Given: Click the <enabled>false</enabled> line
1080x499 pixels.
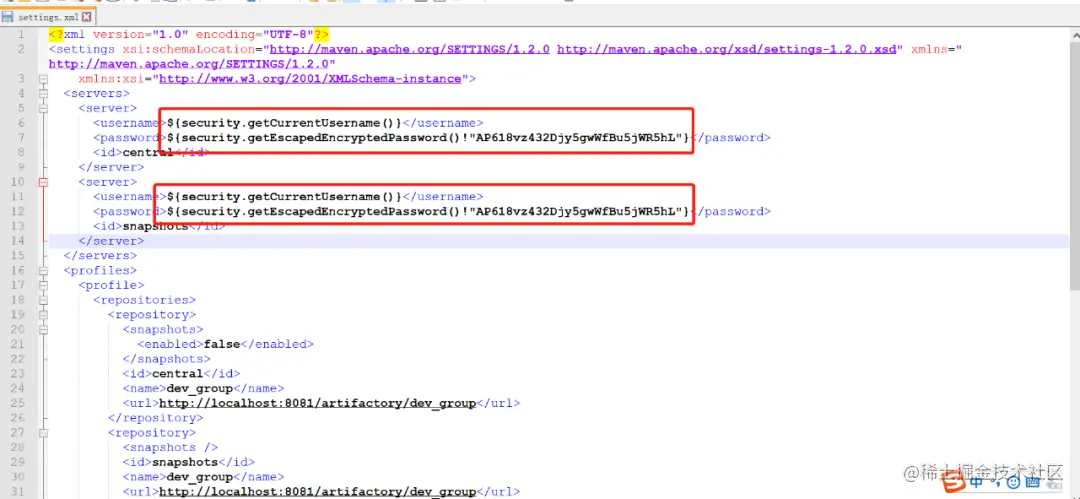Looking at the screenshot, I should [x=225, y=344].
